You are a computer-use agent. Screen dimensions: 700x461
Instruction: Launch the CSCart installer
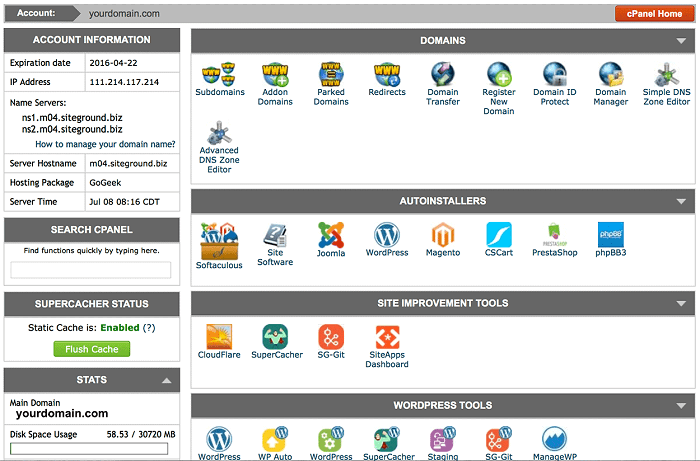pos(499,240)
